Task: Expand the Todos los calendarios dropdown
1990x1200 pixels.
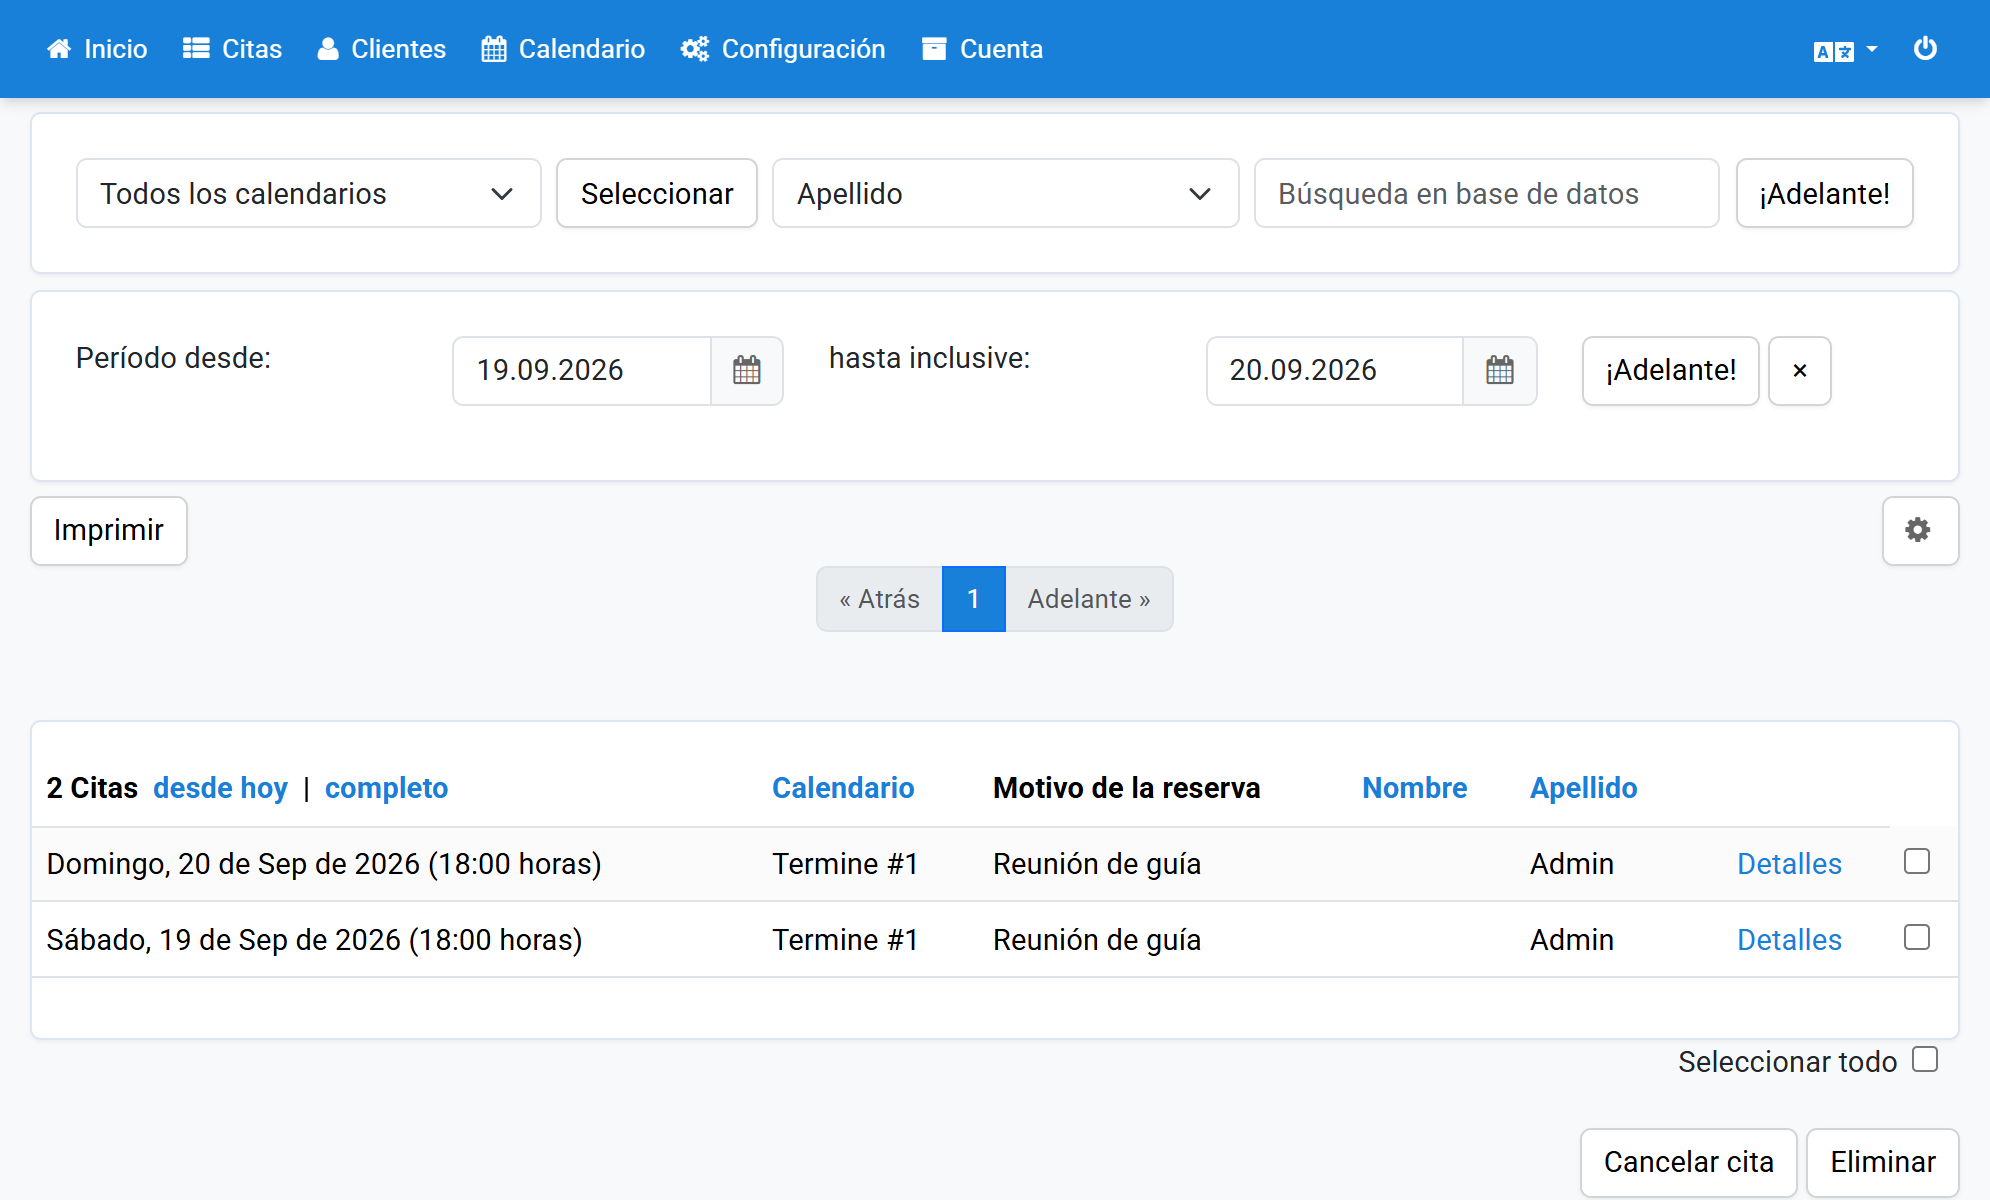Action: [309, 193]
